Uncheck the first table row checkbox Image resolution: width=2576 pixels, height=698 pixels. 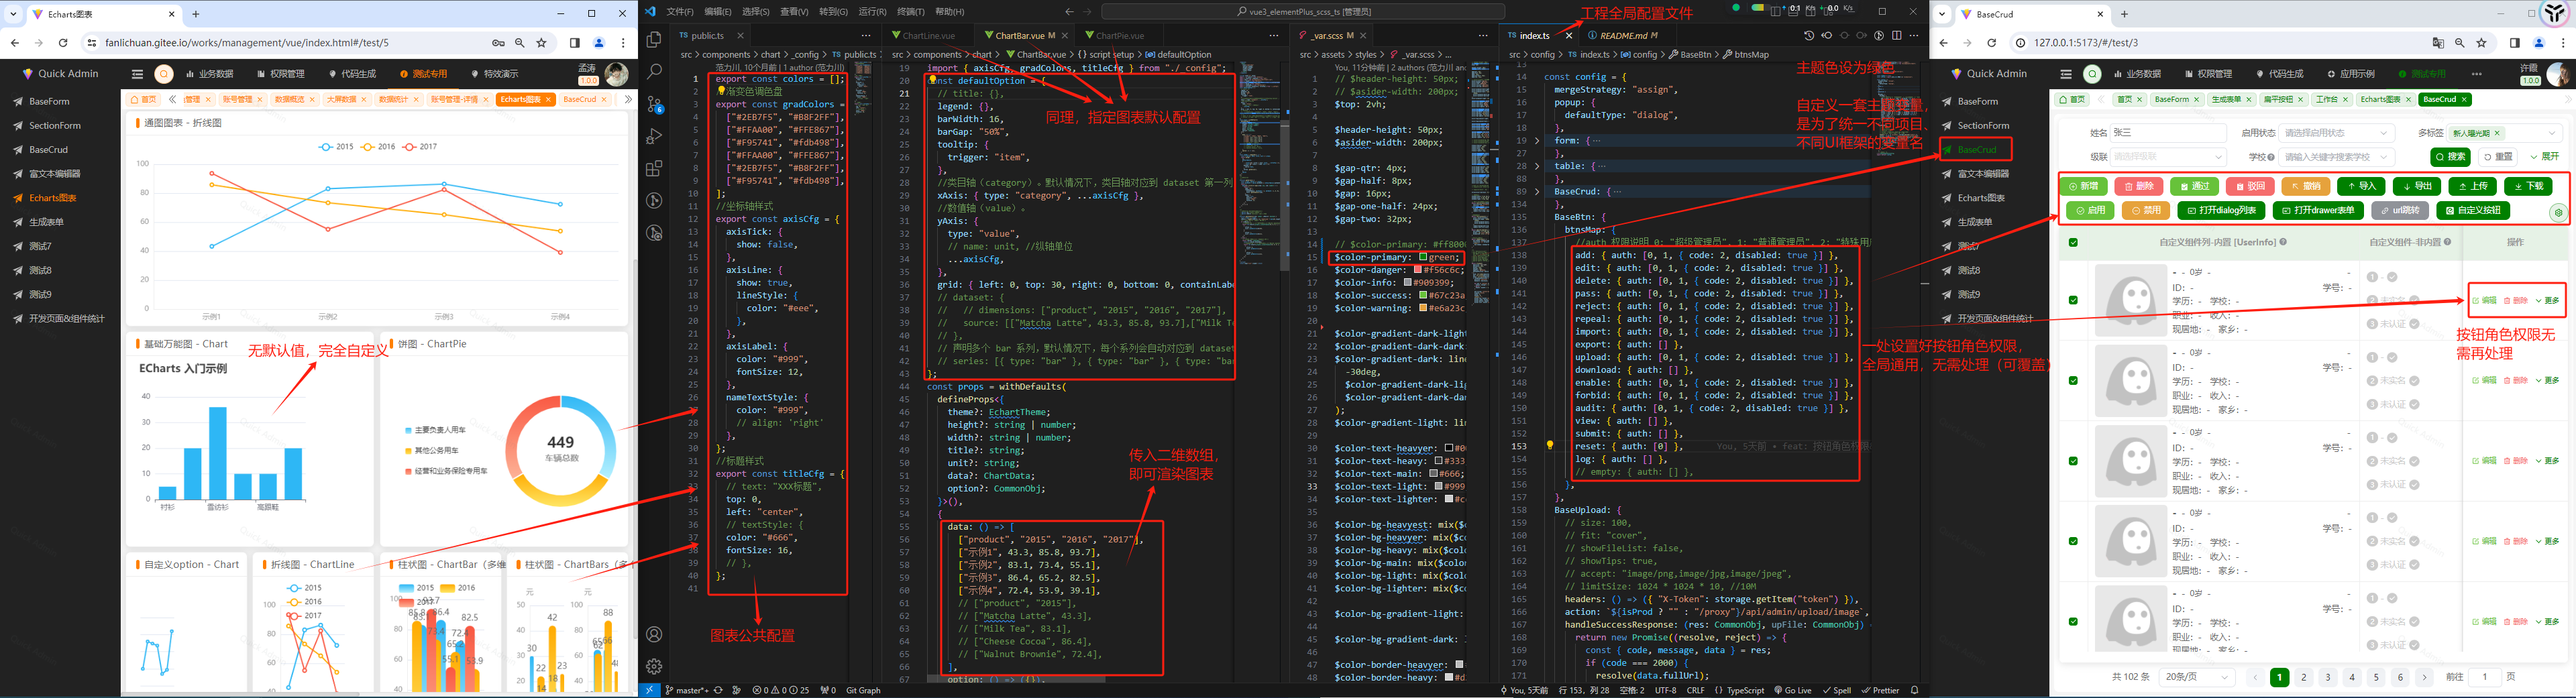(x=2073, y=300)
